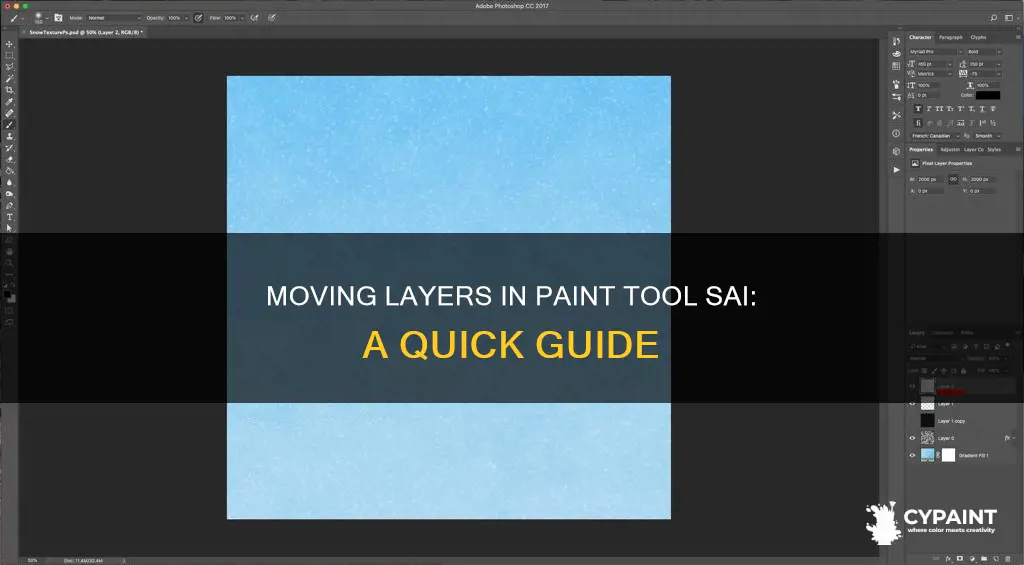Open the Brush panel from the options bar

tap(58, 18)
